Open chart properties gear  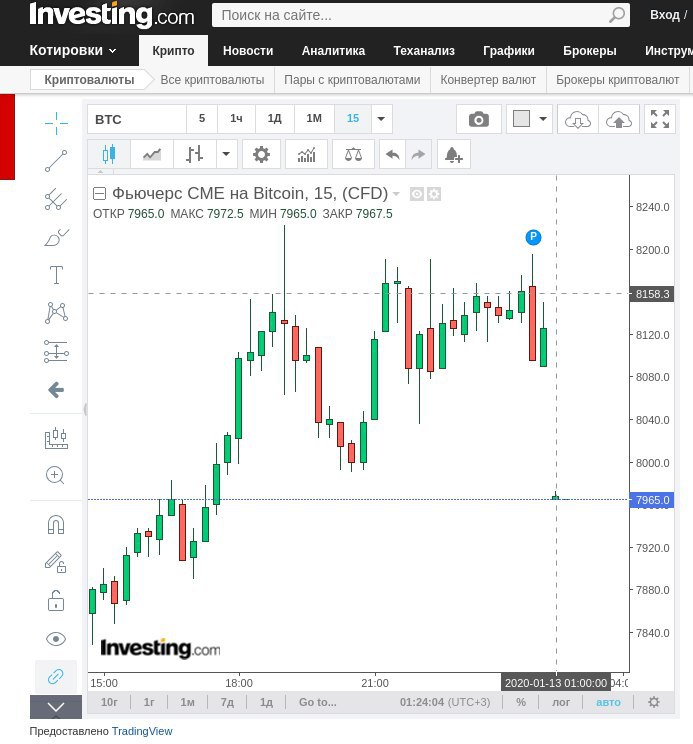coord(261,154)
